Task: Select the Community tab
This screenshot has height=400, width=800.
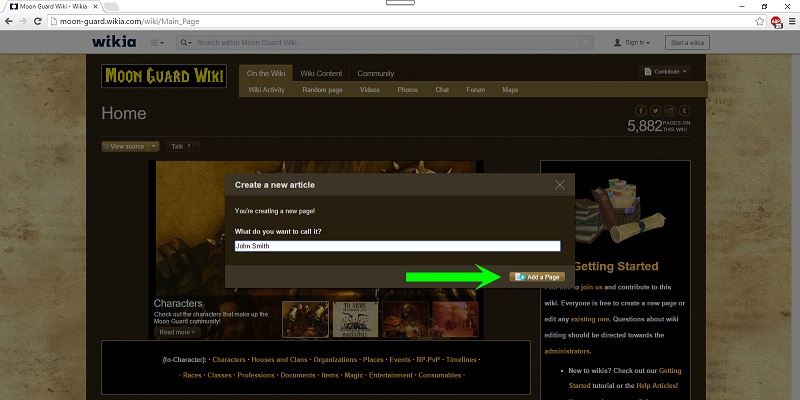Action: (x=376, y=73)
